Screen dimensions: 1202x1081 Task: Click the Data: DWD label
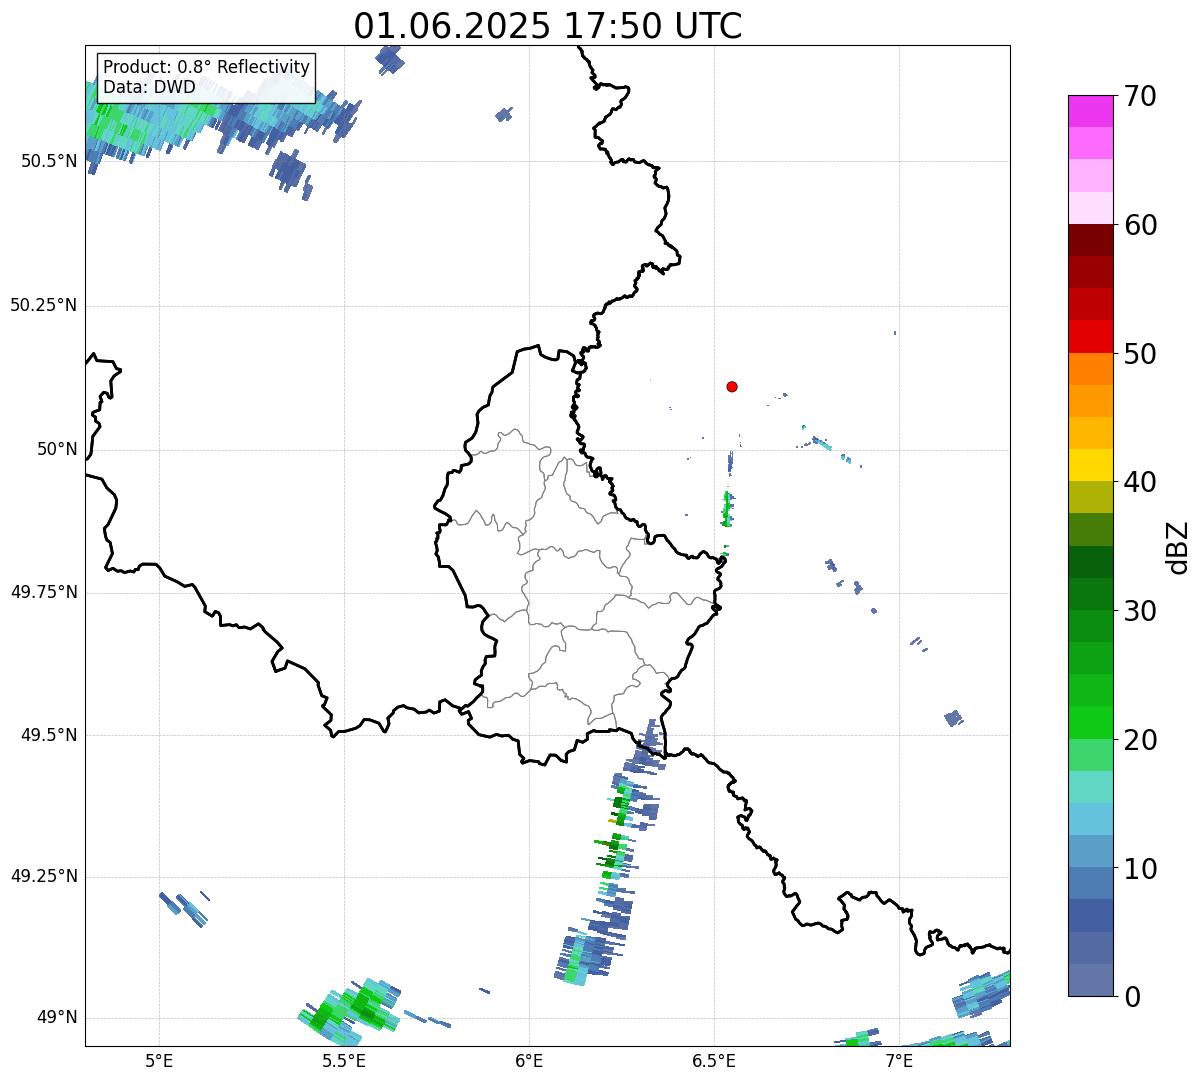149,87
